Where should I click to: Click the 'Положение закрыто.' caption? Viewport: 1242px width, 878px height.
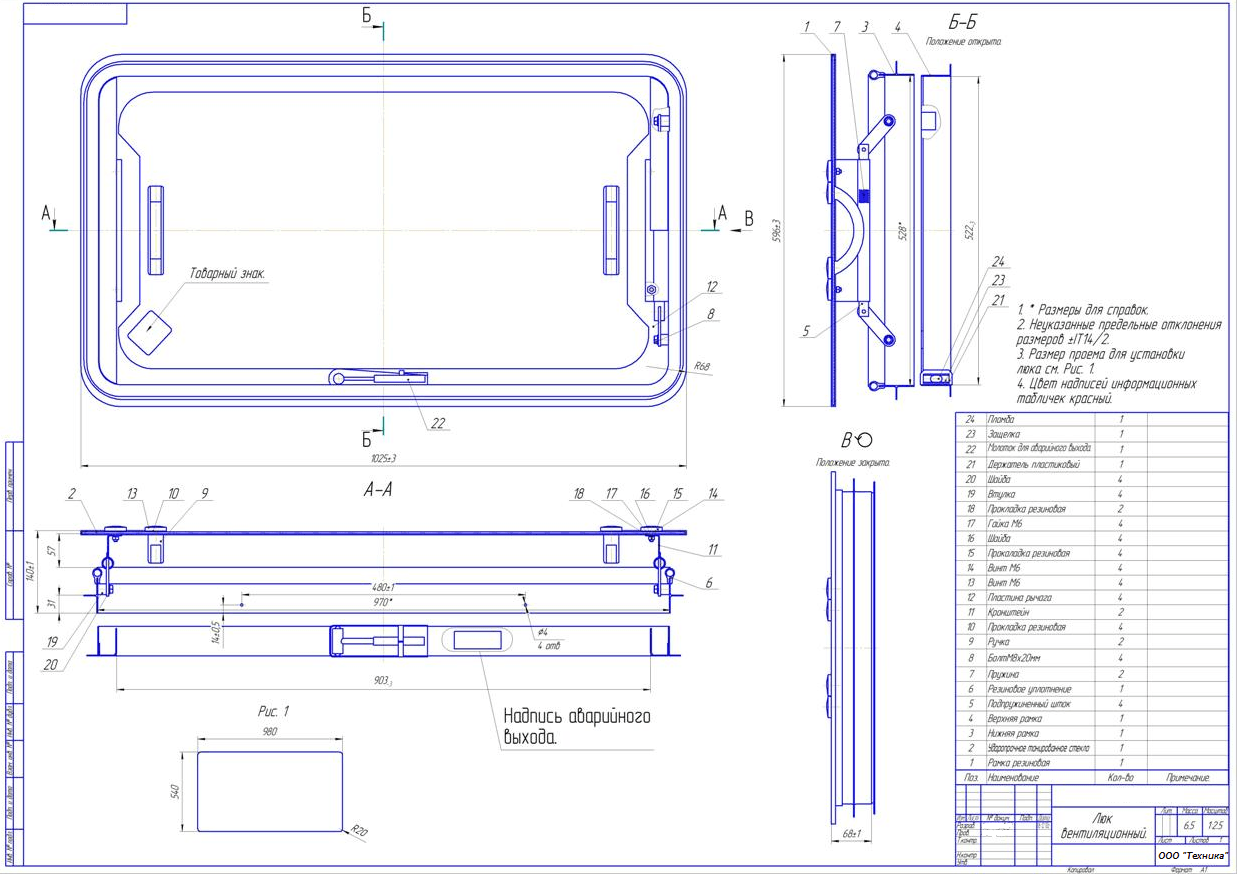[x=852, y=463]
